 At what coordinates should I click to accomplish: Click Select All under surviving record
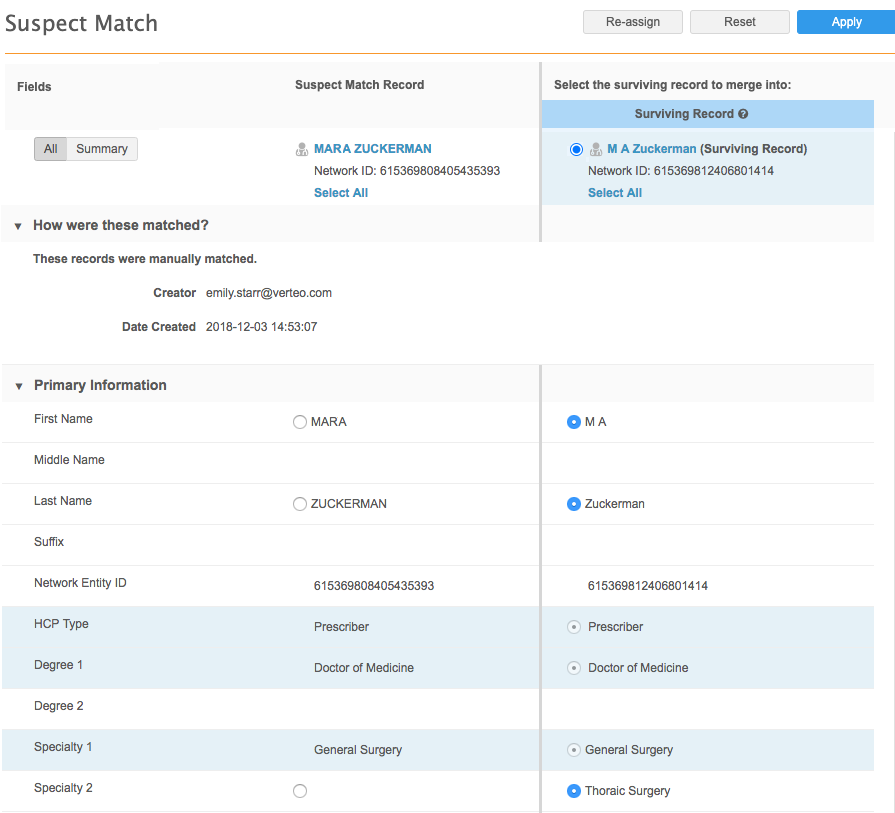coord(615,193)
